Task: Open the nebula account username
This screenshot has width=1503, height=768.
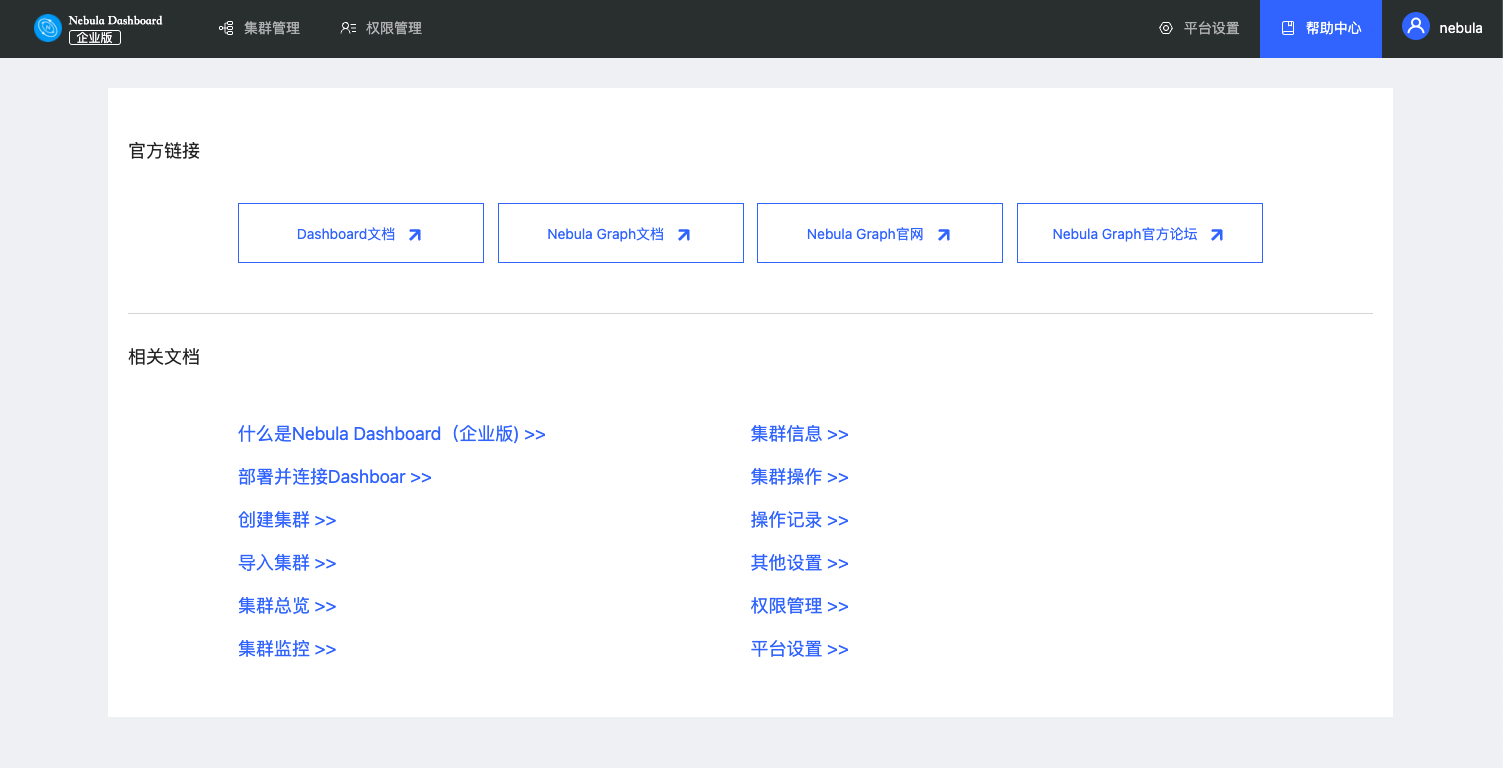Action: pyautogui.click(x=1460, y=28)
